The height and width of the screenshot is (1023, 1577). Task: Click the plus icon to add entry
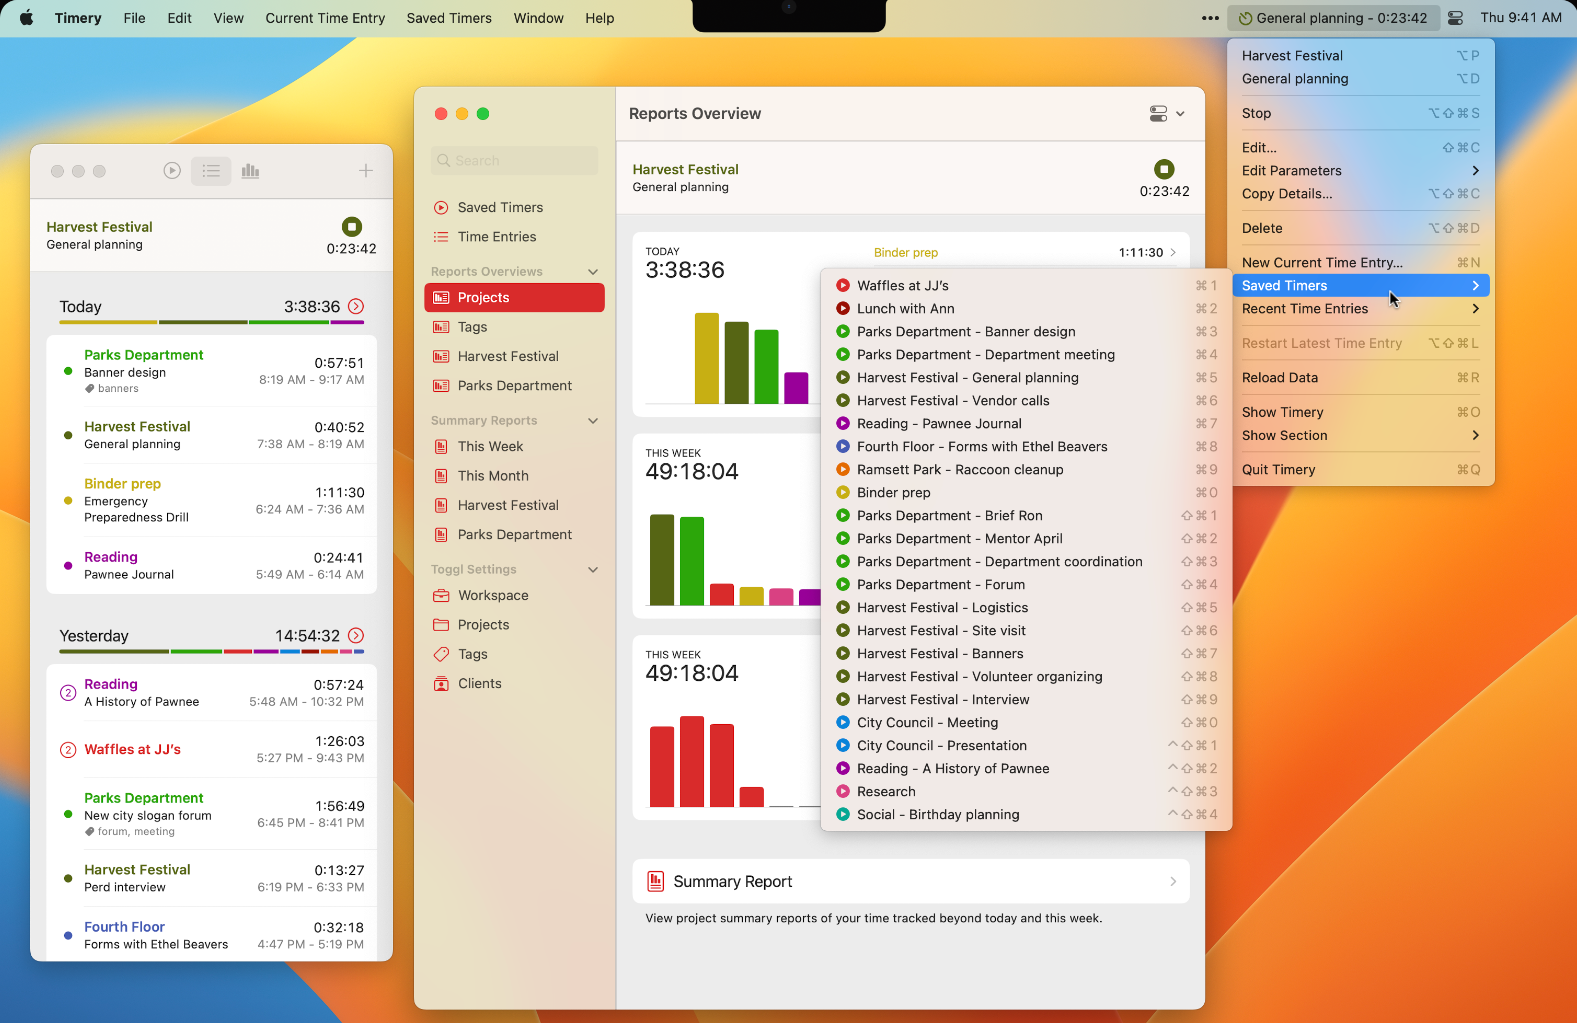[366, 171]
